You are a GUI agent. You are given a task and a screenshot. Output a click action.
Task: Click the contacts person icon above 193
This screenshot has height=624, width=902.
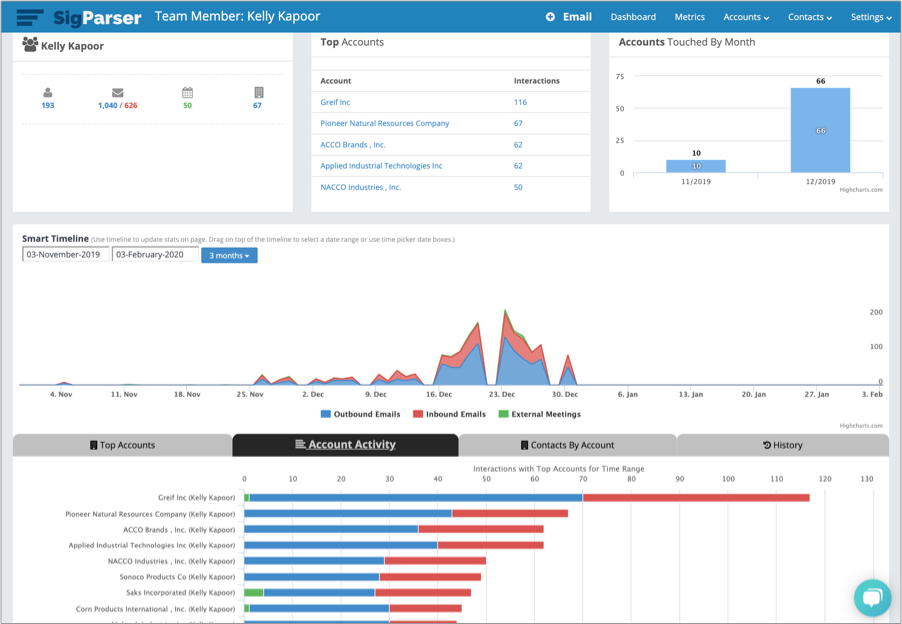(48, 93)
